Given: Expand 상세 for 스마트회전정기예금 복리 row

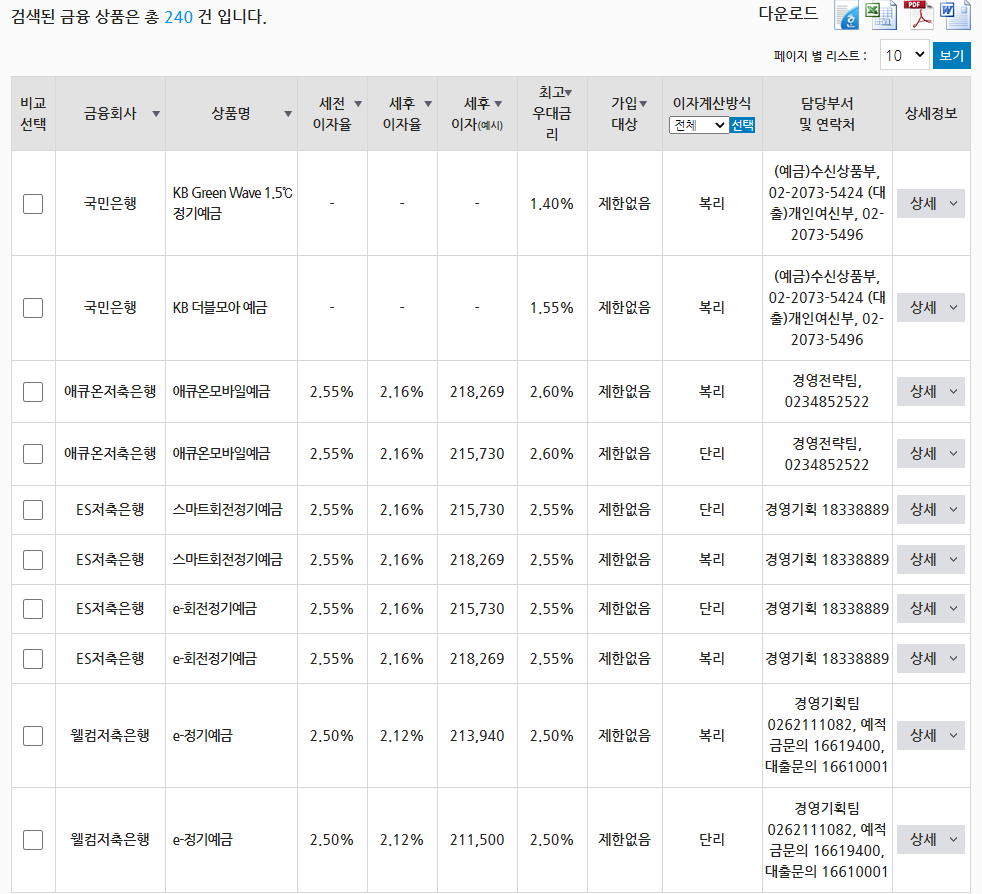Looking at the screenshot, I should (931, 559).
